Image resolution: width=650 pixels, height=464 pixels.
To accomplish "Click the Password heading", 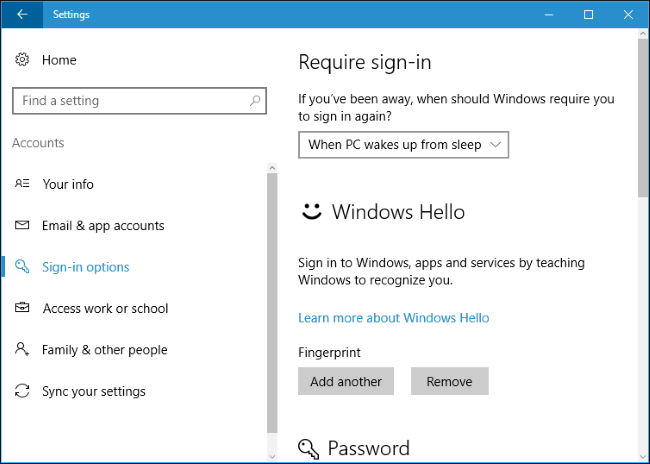I will coord(369,448).
